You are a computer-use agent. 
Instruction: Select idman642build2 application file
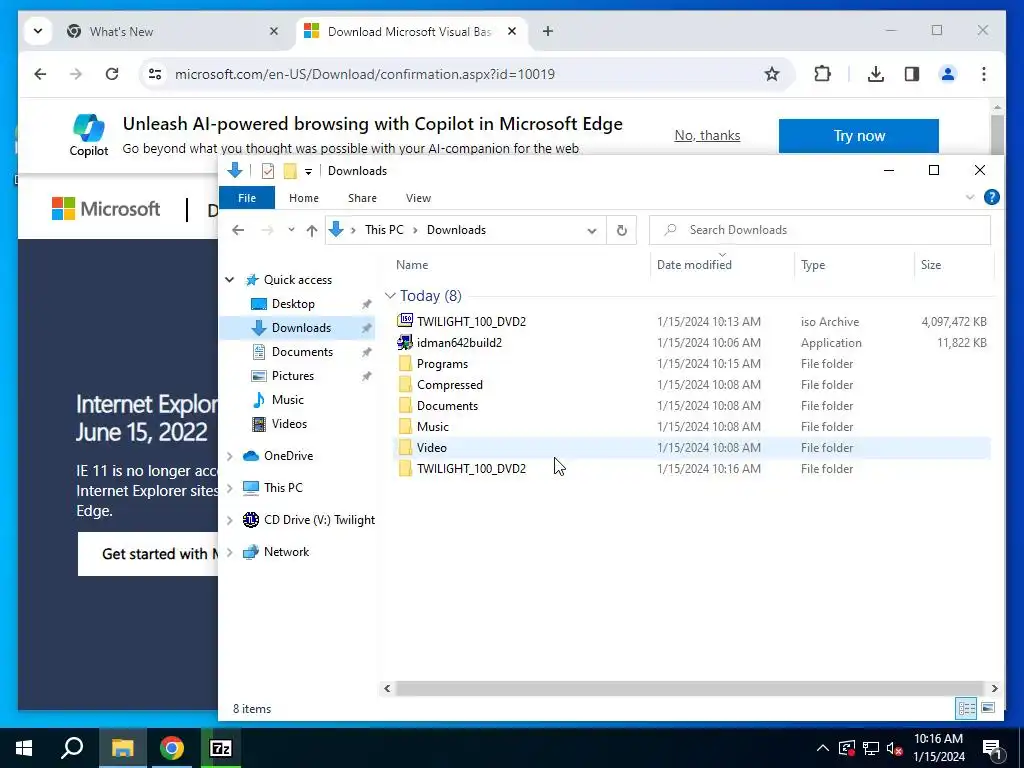coord(692,342)
